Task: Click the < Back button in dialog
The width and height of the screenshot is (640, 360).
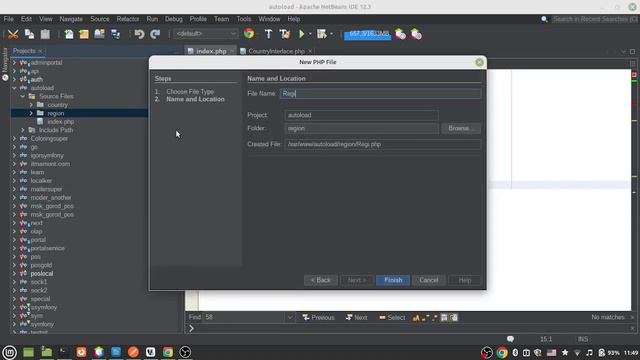Action: tap(321, 280)
